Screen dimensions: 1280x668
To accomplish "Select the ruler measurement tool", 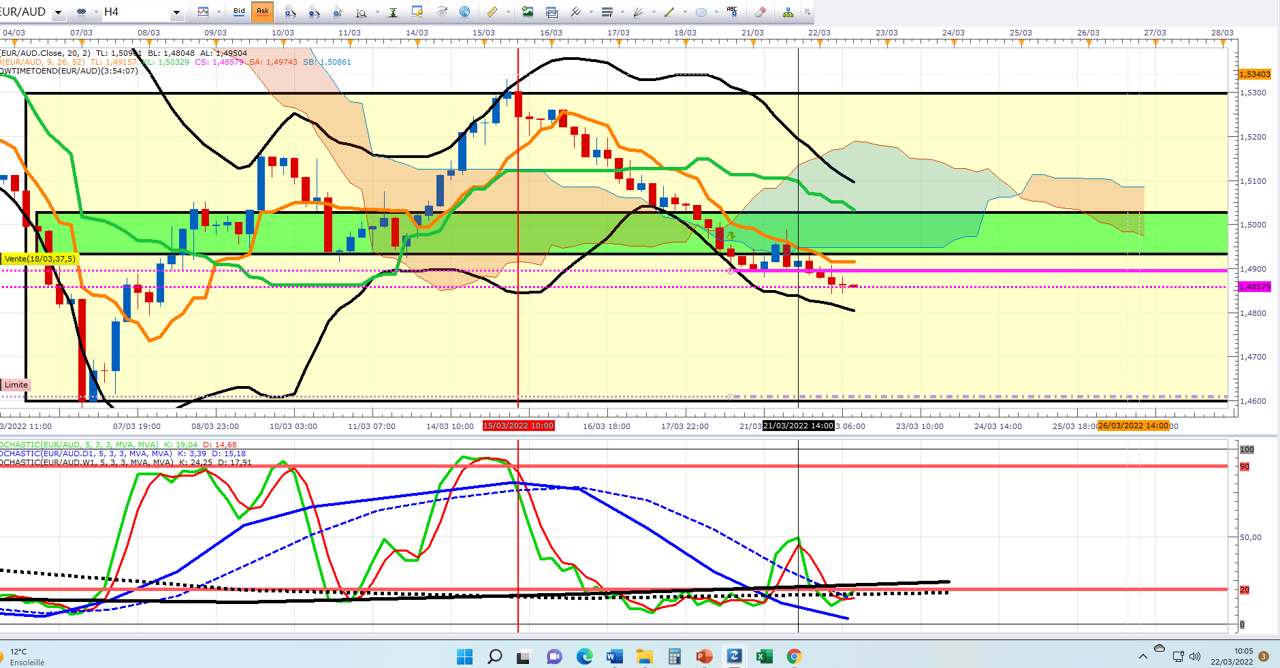I will click(492, 12).
